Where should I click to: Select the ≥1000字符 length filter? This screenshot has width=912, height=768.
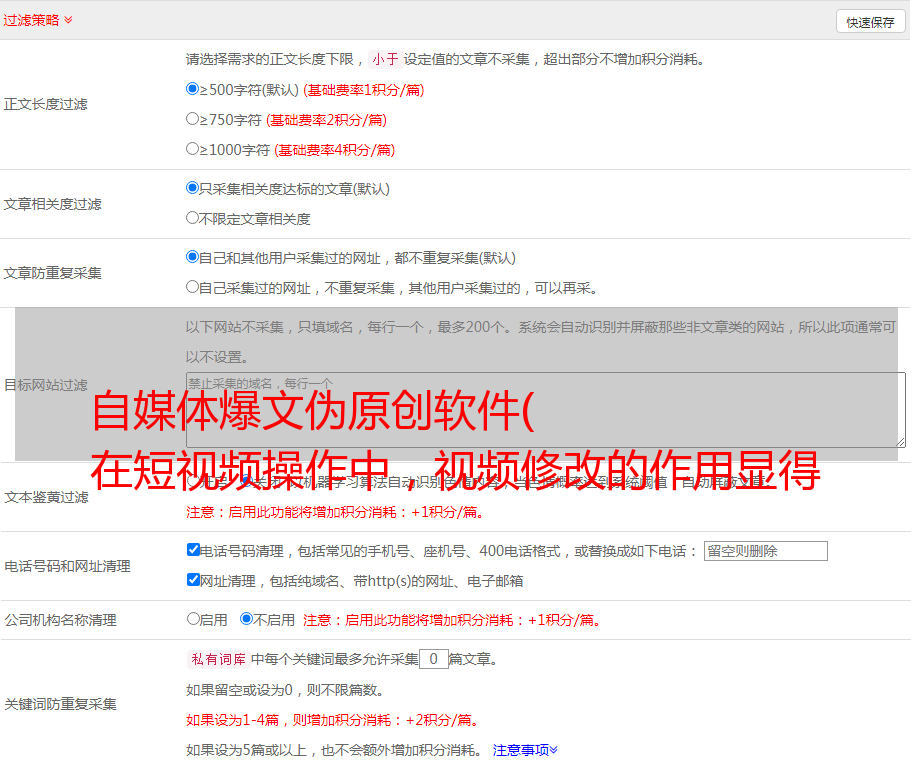coord(193,149)
